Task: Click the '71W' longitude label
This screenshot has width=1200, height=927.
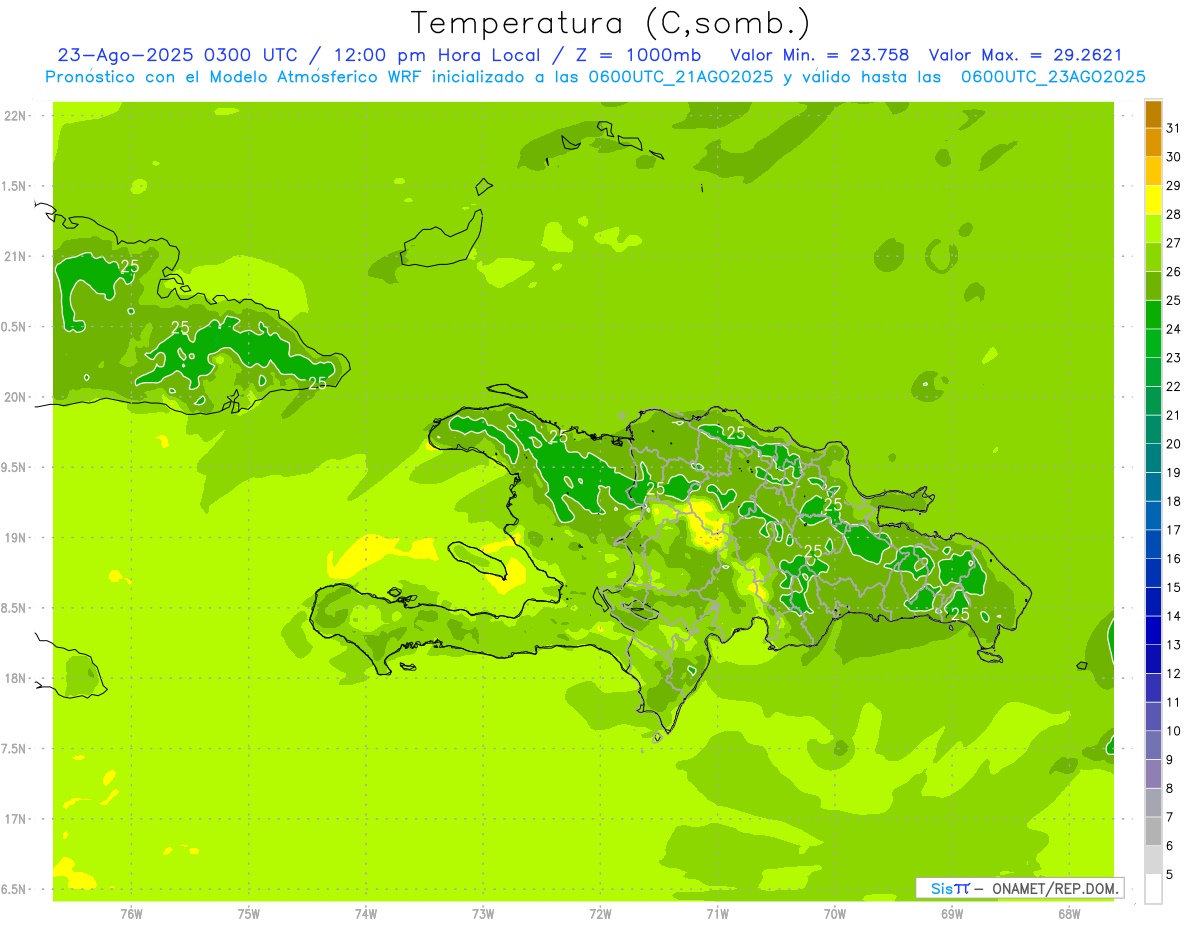Action: coord(717,914)
